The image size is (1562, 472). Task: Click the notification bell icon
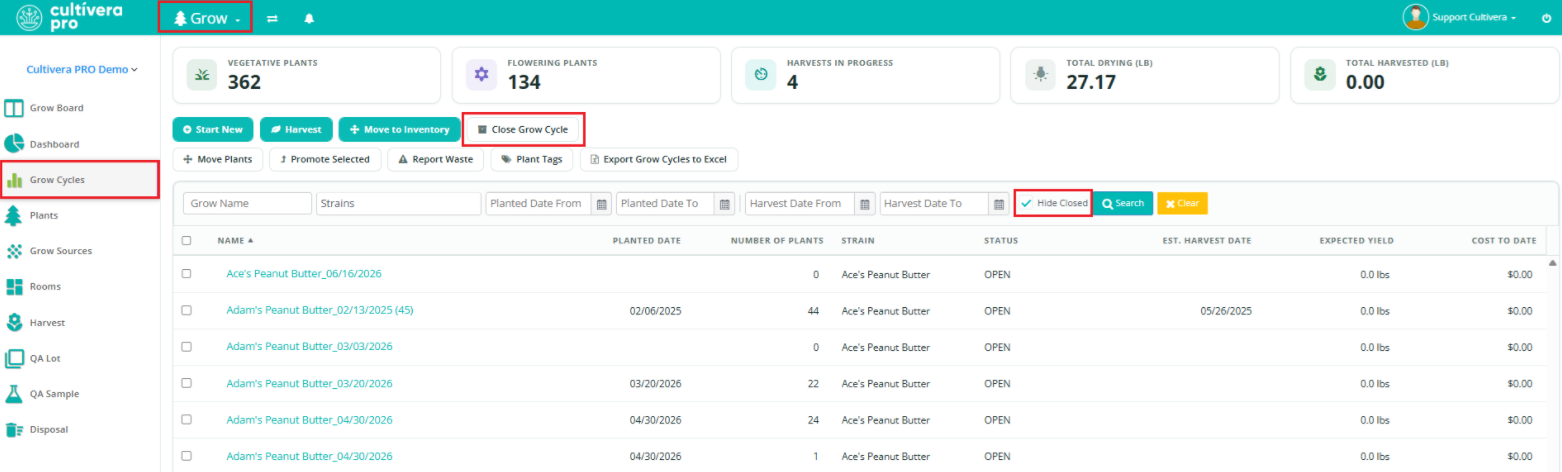(309, 18)
